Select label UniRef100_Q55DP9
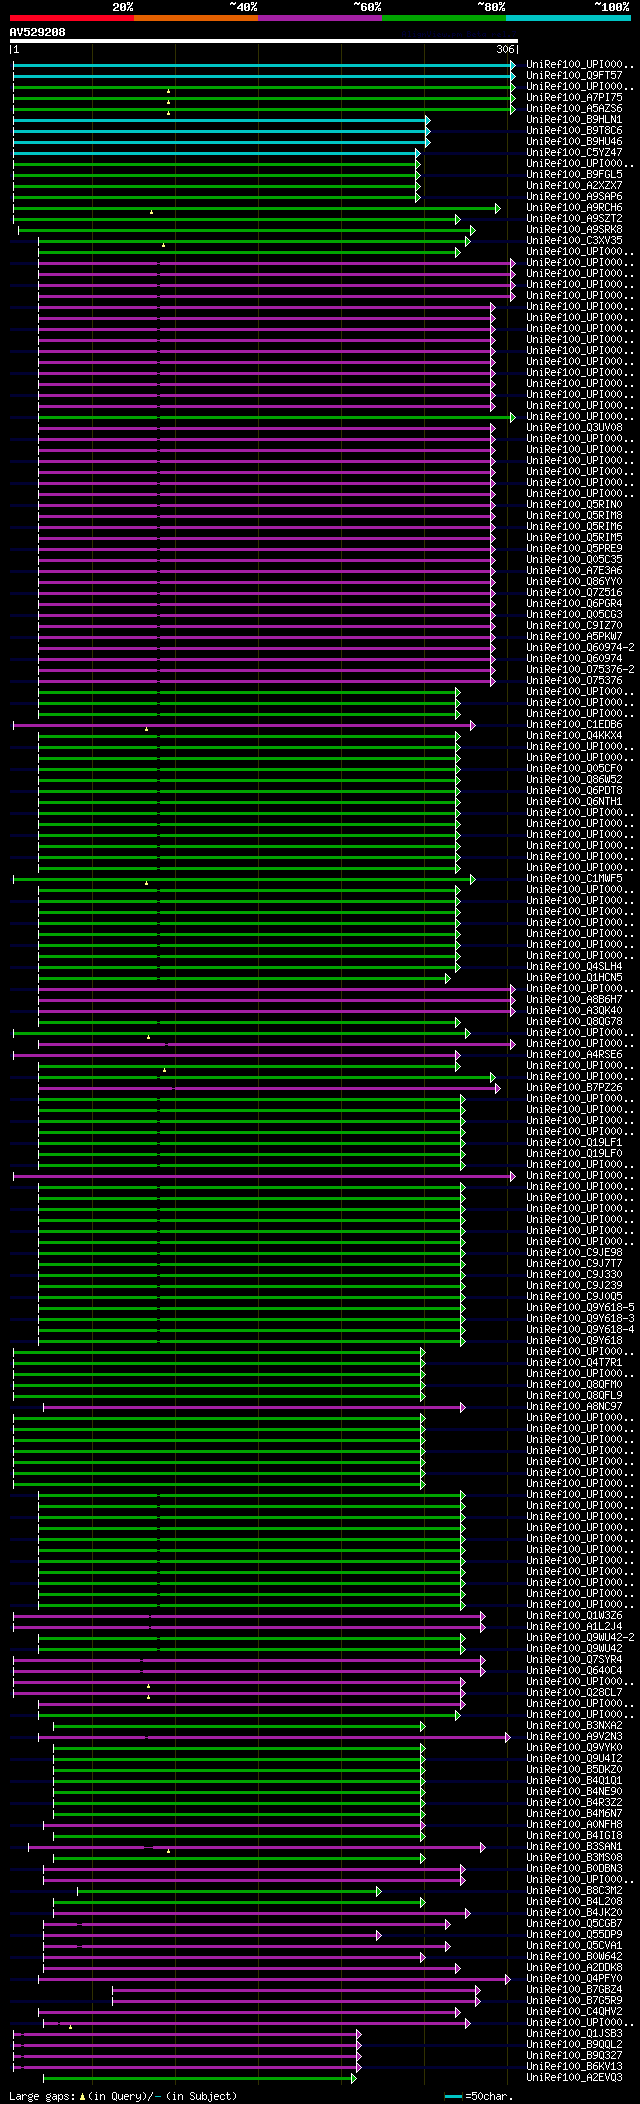The width and height of the screenshot is (640, 2104). [574, 1934]
